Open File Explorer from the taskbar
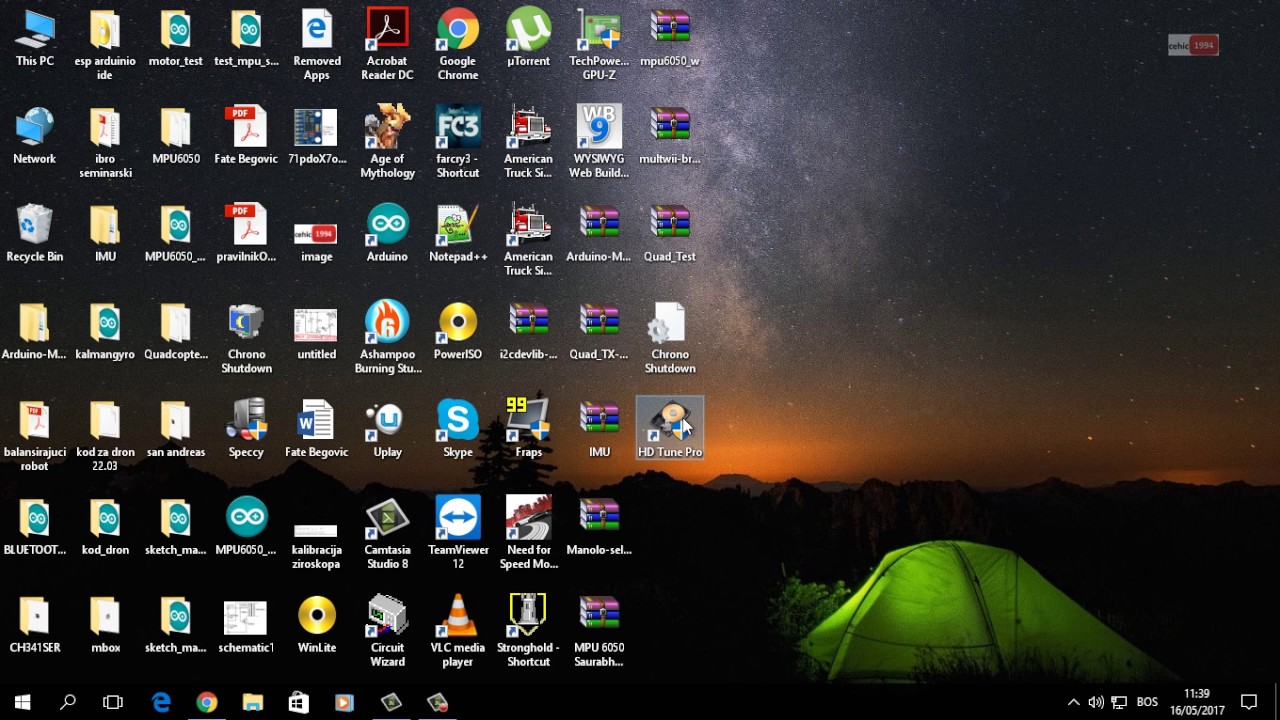 click(252, 702)
